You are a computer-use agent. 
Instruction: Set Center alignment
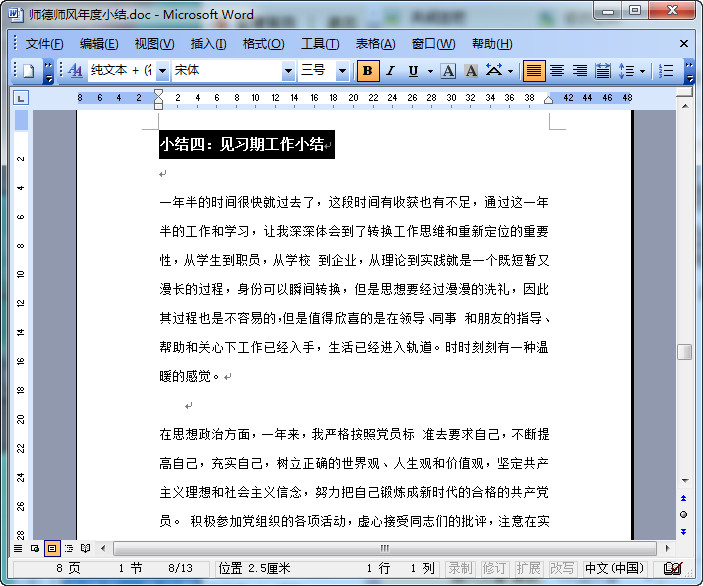click(557, 71)
